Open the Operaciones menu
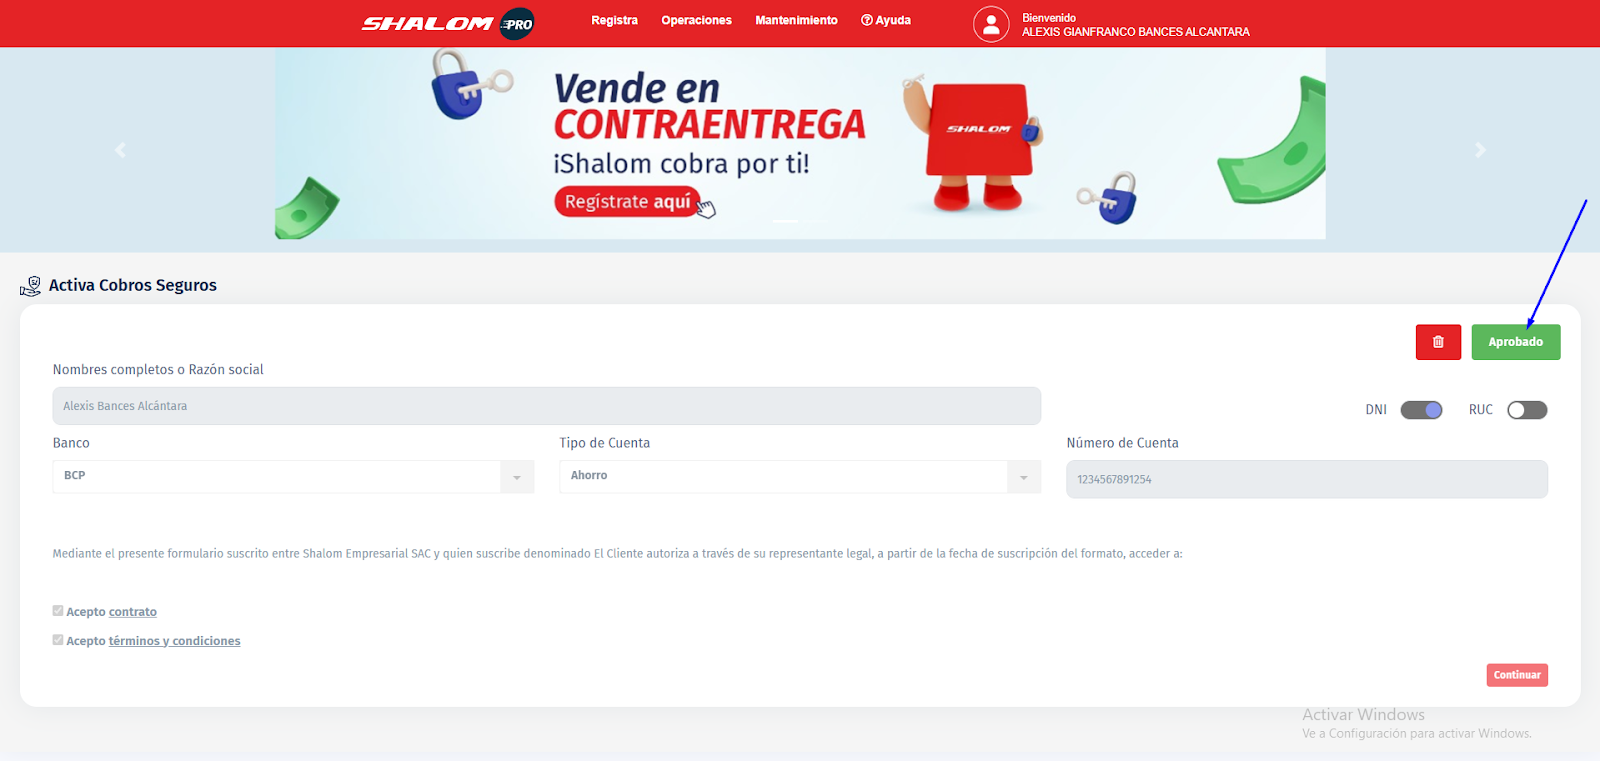Image resolution: width=1600 pixels, height=761 pixels. coord(696,20)
